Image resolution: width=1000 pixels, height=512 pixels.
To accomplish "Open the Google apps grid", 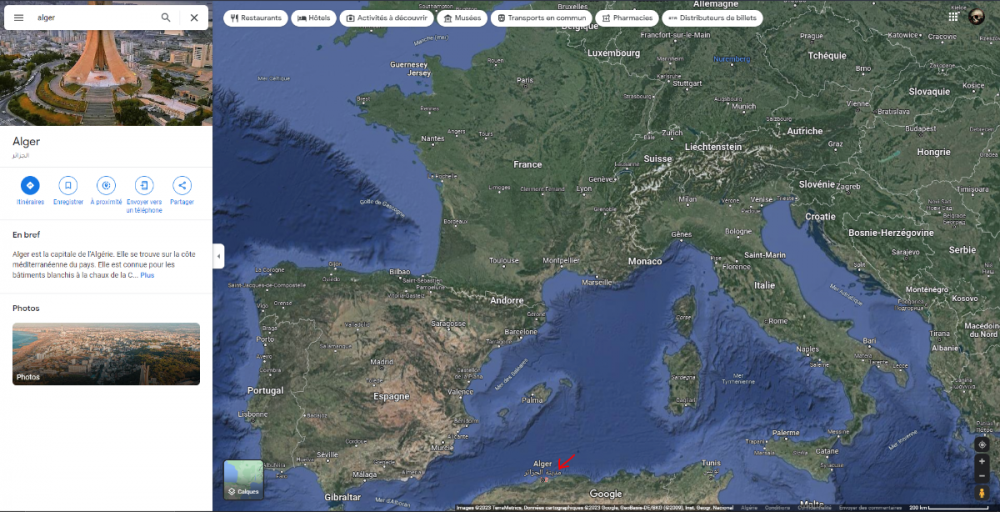I will pos(951,17).
